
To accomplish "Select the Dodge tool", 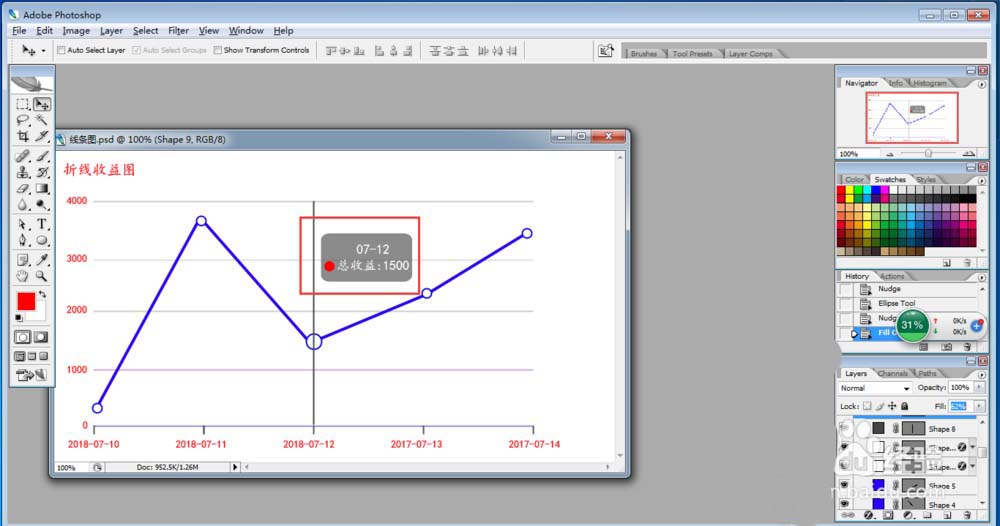I will click(x=42, y=205).
